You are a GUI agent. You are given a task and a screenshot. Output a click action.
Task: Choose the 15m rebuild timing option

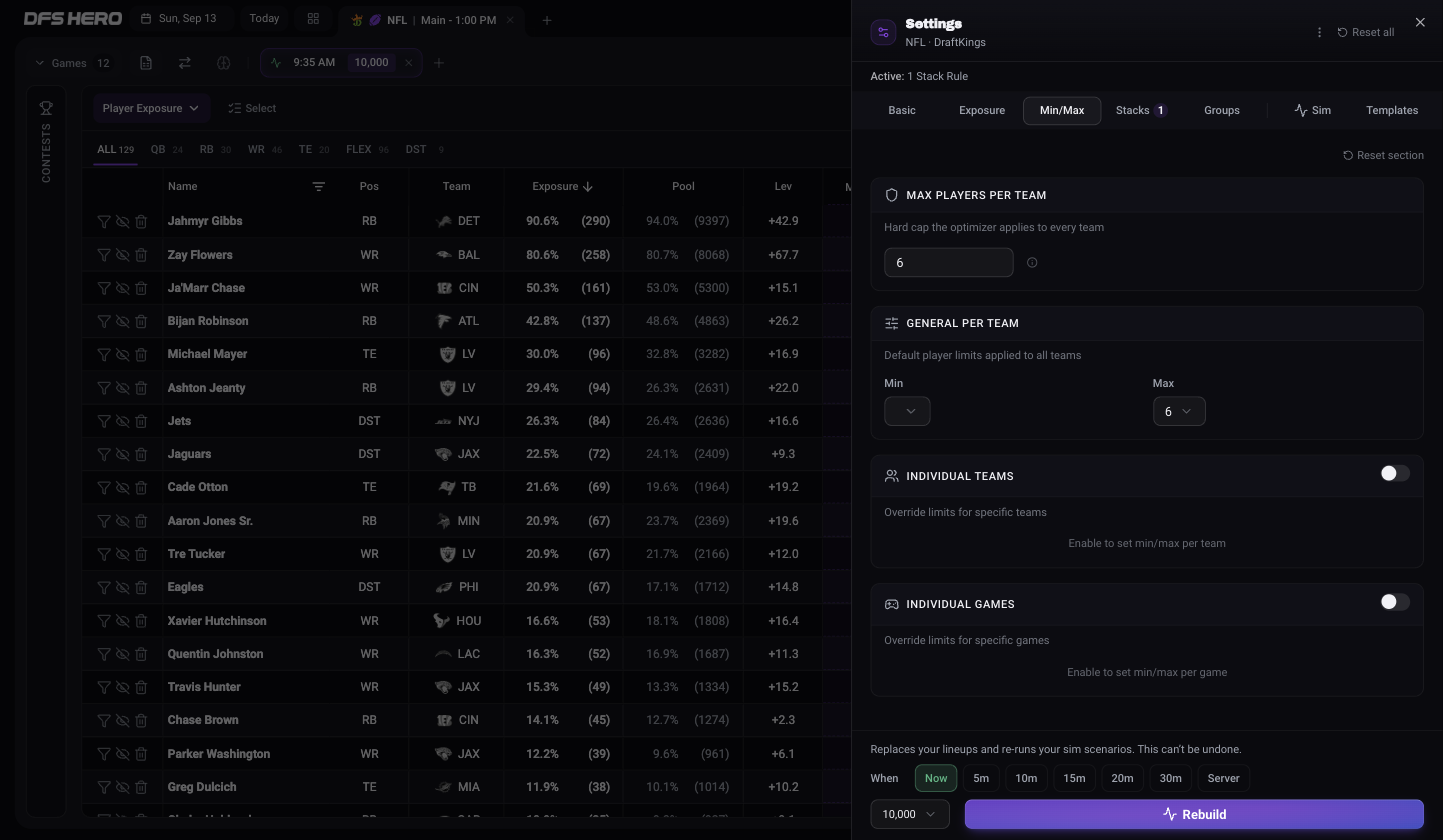1074,778
